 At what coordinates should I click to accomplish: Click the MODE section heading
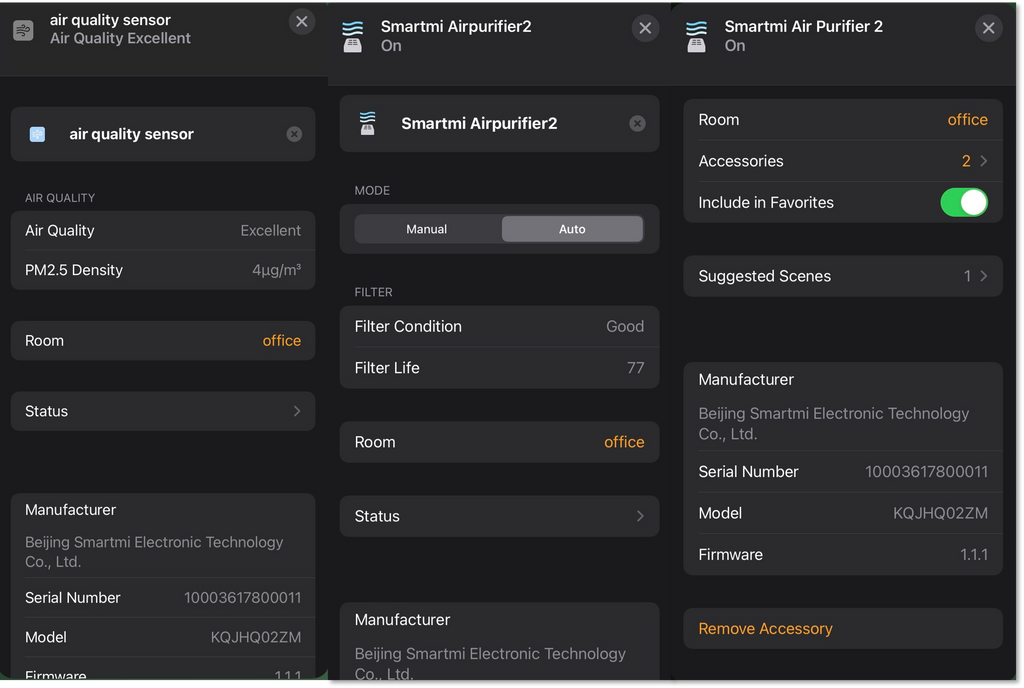(372, 191)
